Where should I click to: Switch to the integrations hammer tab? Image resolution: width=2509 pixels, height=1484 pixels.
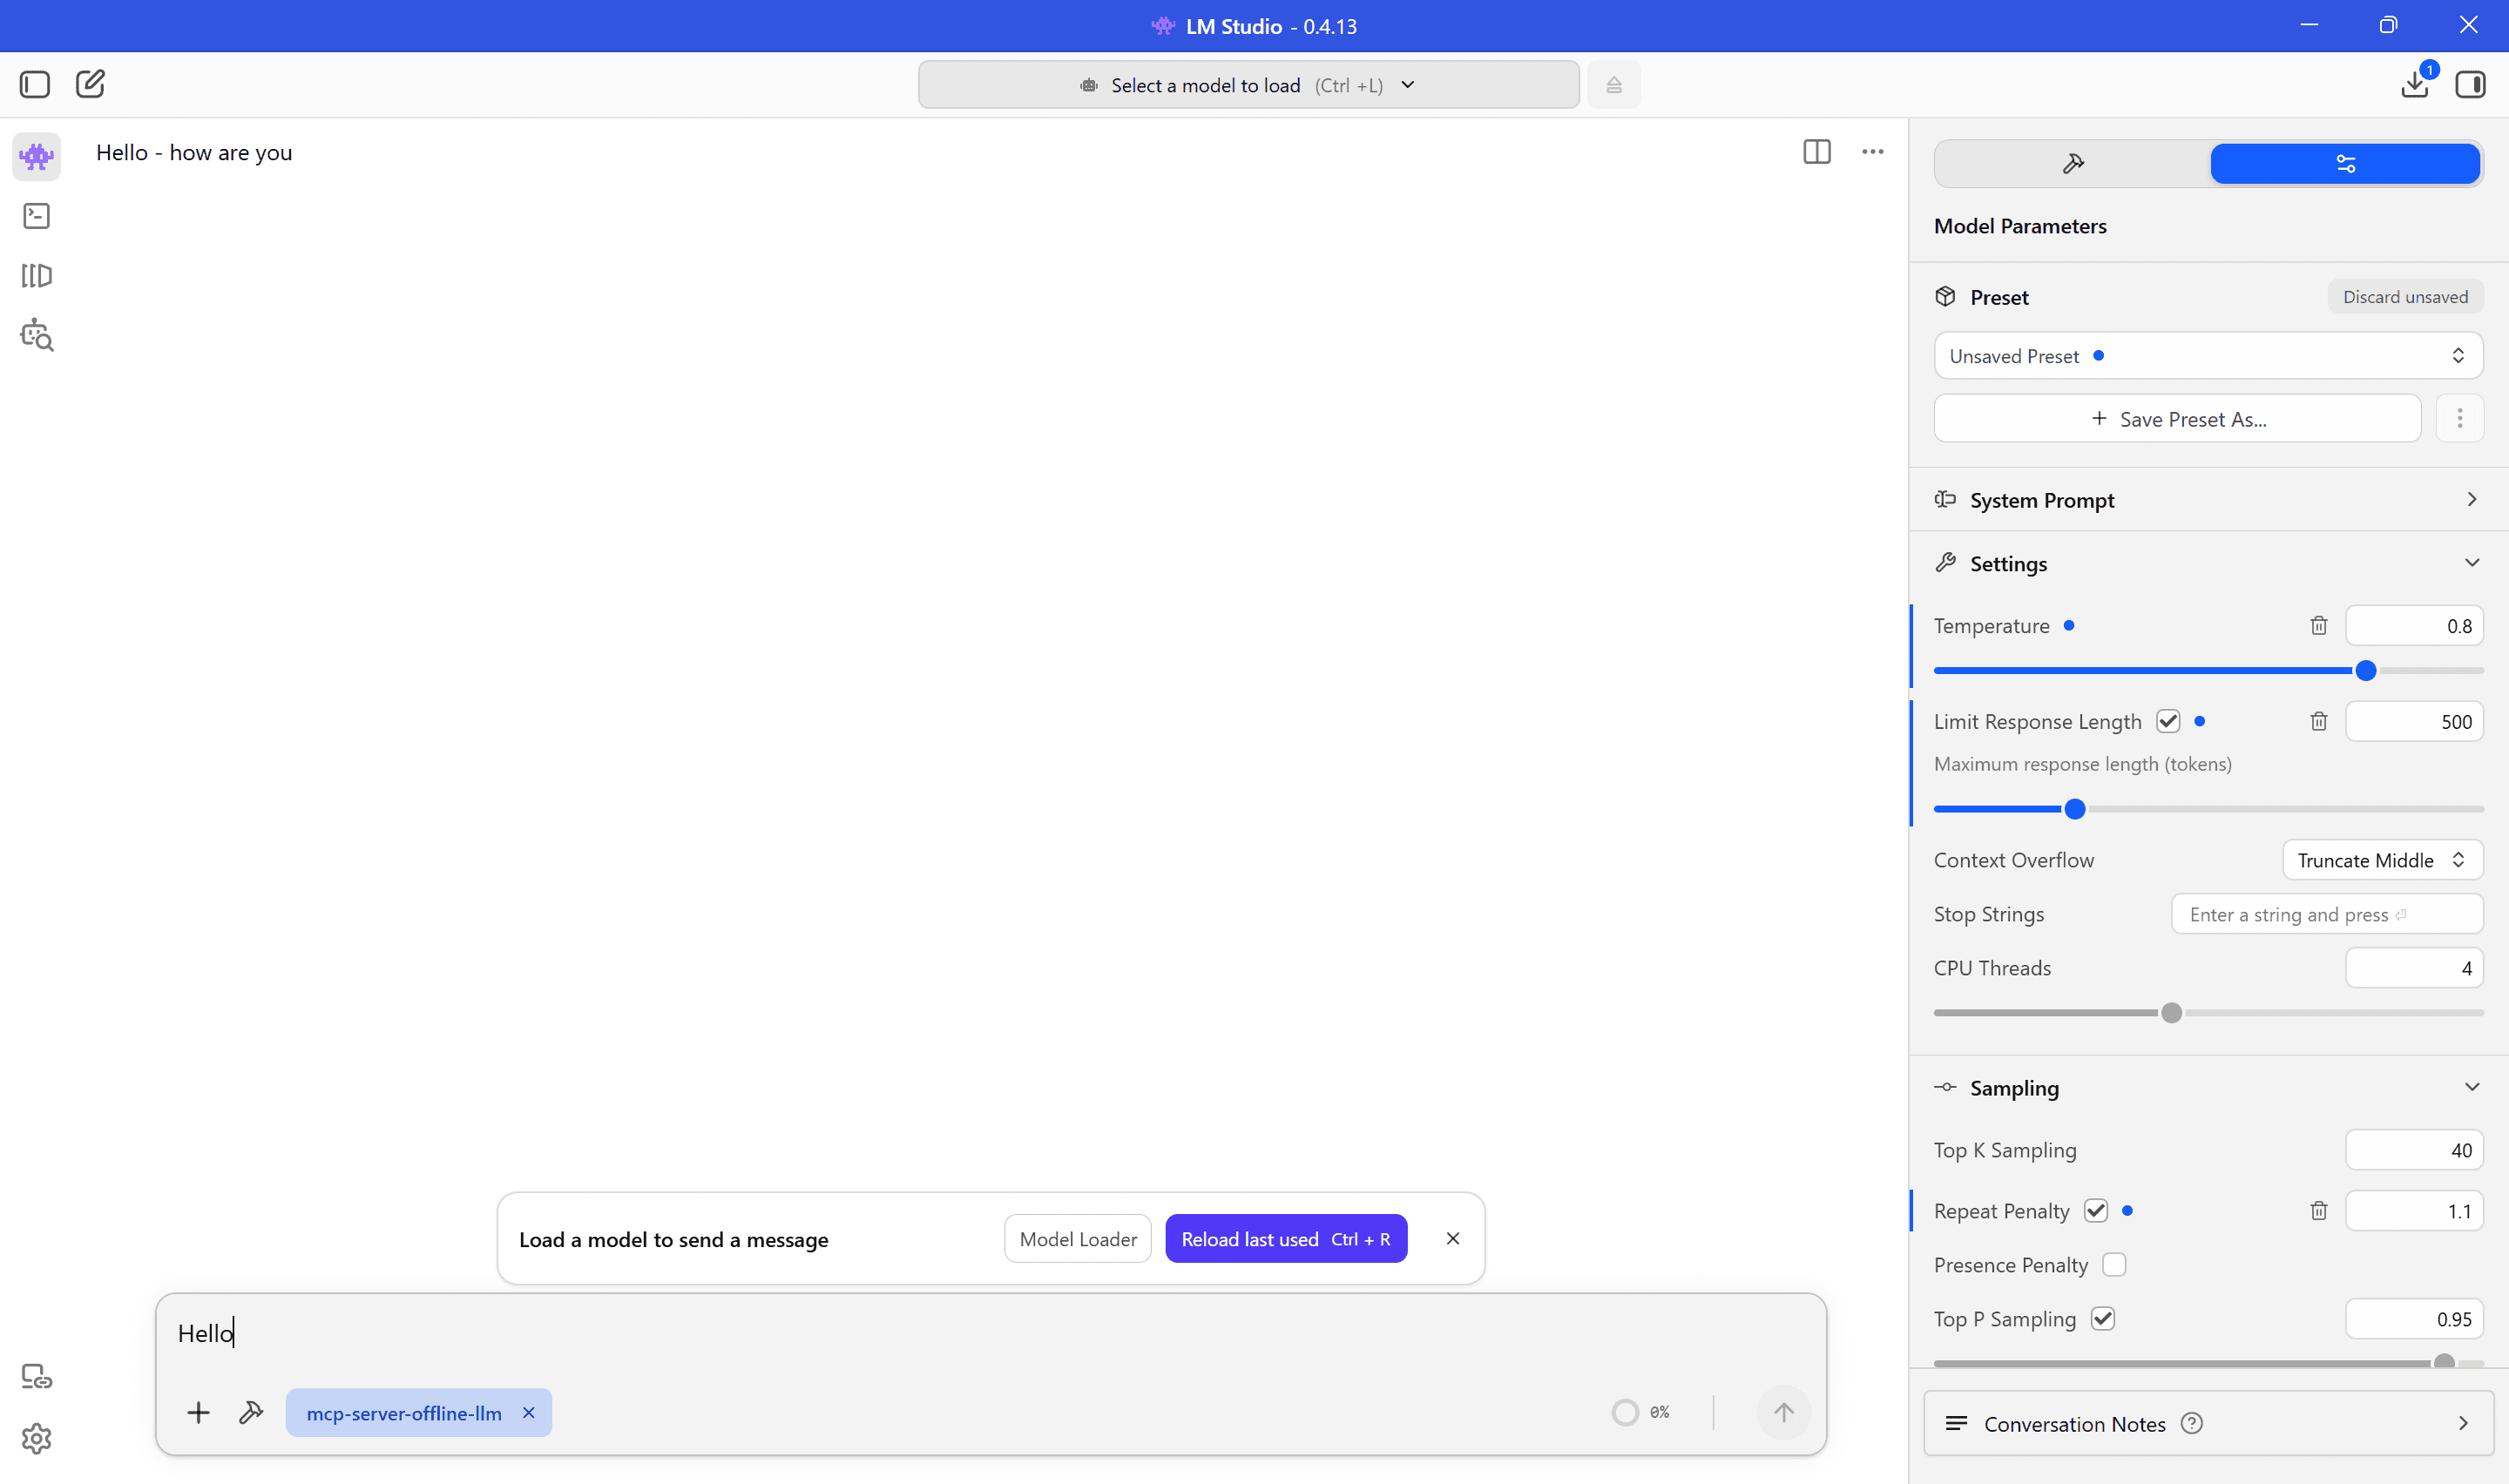[x=2073, y=164]
